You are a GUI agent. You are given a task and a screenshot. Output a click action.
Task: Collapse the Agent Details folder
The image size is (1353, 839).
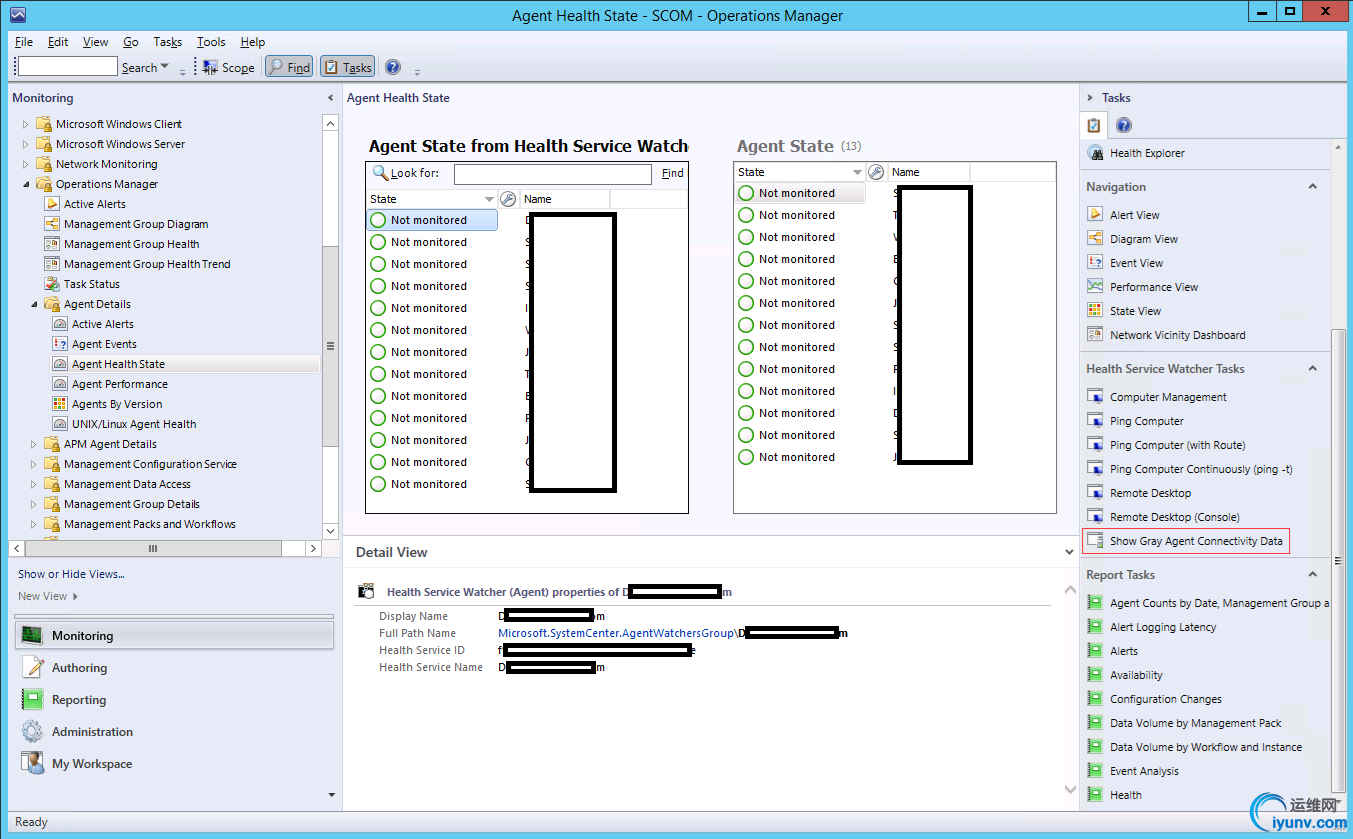pyautogui.click(x=35, y=304)
